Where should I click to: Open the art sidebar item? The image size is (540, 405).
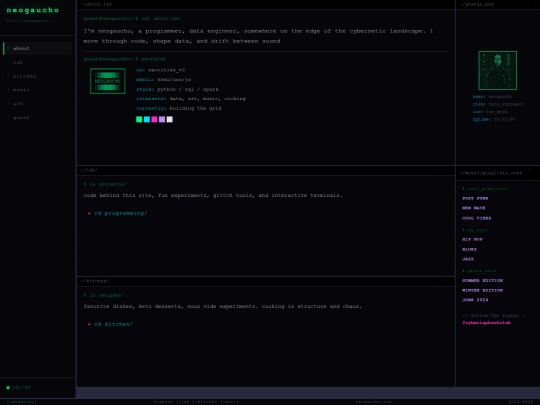pos(38,104)
